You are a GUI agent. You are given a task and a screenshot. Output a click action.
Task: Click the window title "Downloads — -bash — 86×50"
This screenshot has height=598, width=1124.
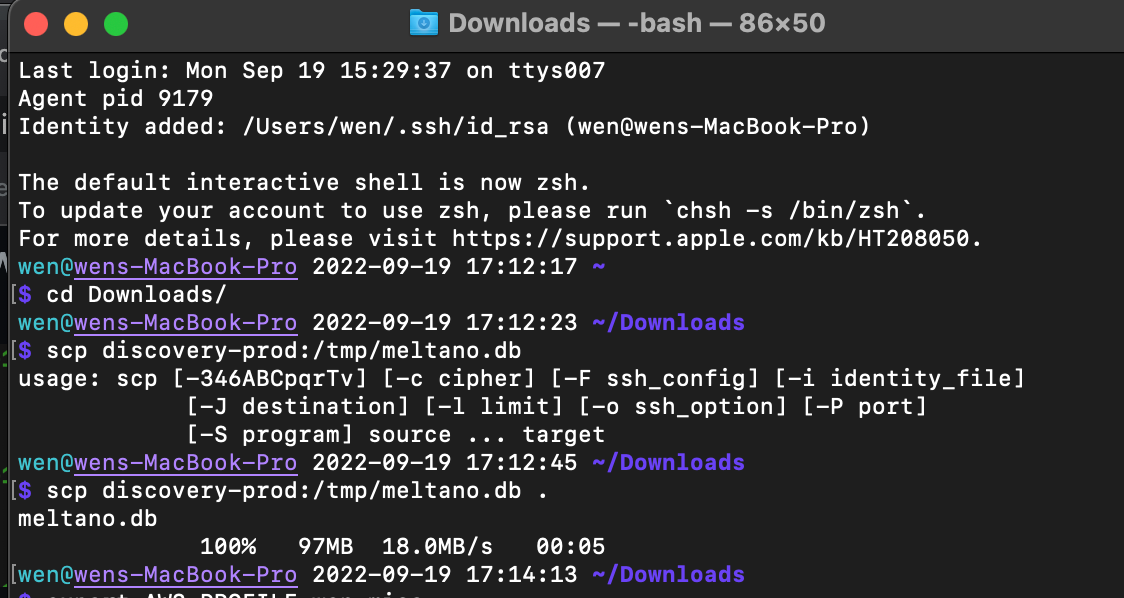pos(637,22)
